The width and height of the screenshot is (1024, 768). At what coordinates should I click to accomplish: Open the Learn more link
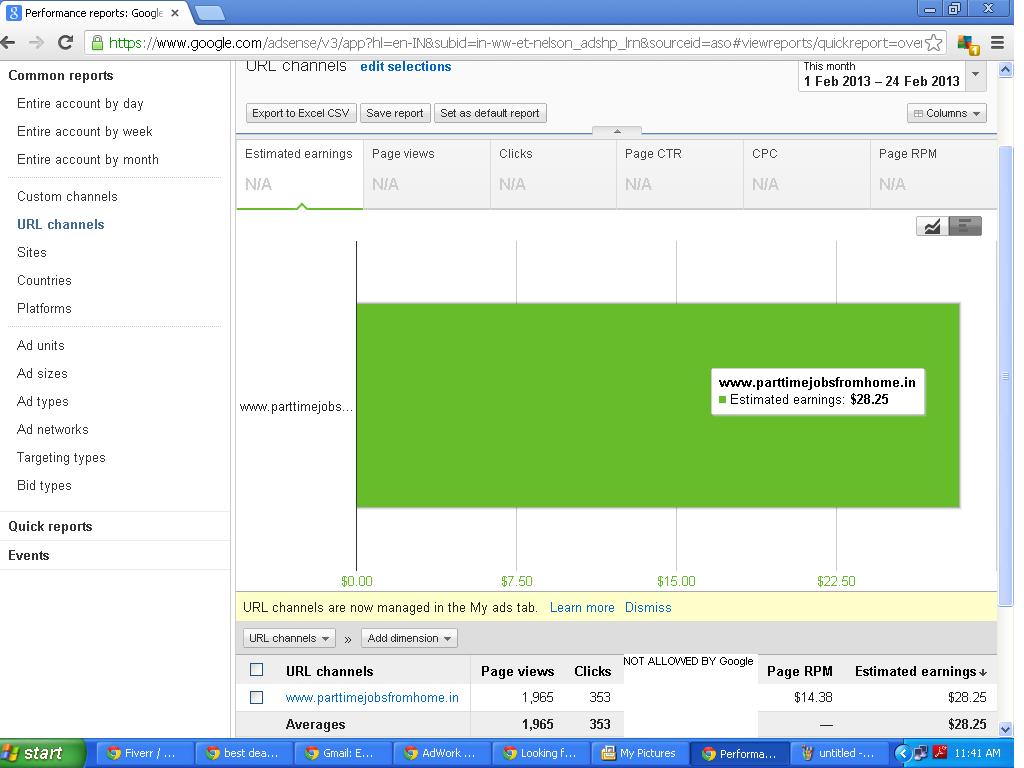582,608
